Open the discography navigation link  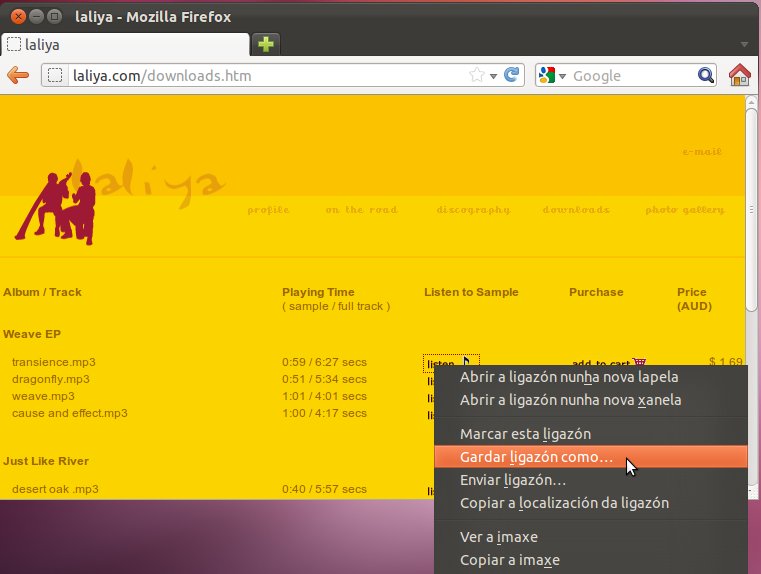(x=473, y=210)
